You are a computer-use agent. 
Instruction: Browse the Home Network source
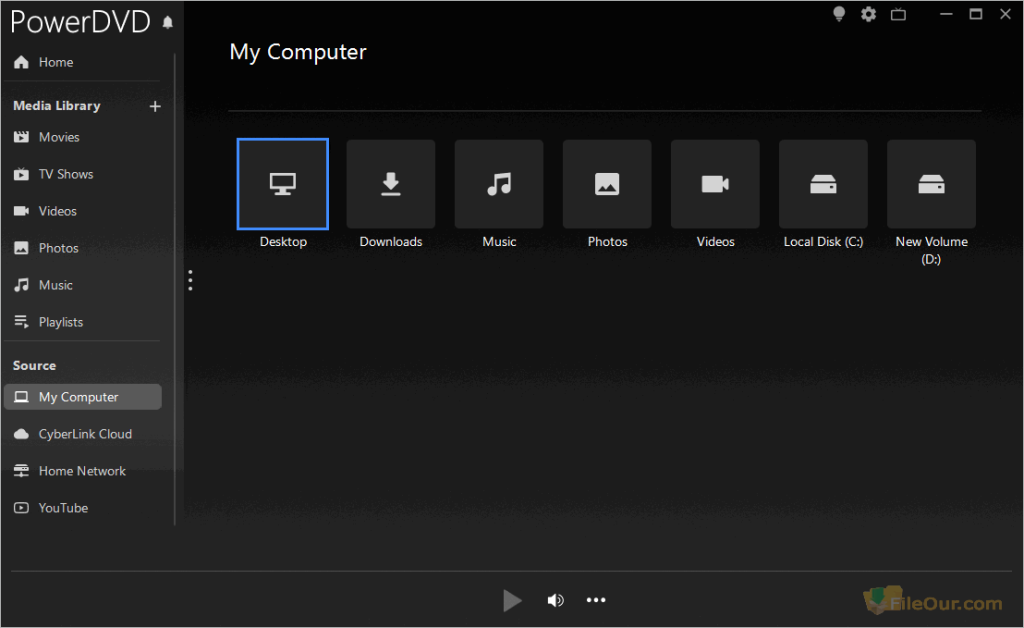(82, 471)
